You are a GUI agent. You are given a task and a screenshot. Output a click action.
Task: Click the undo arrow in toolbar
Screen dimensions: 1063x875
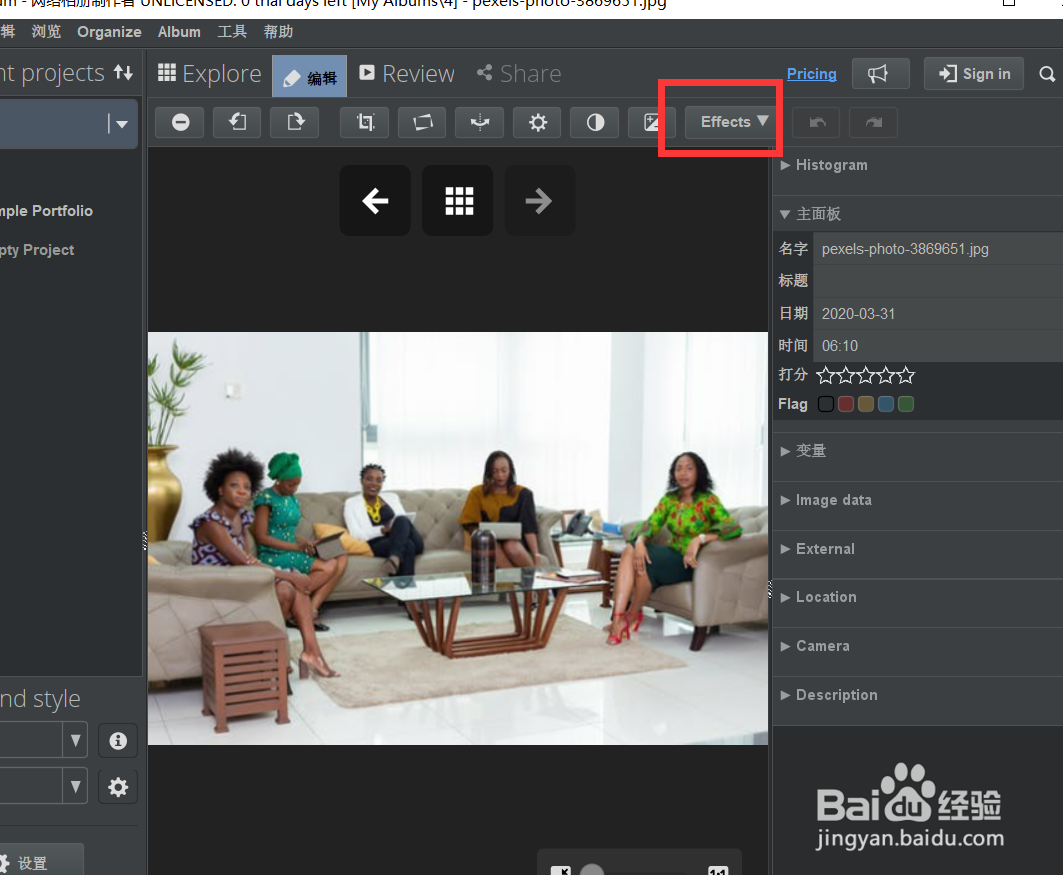point(816,123)
